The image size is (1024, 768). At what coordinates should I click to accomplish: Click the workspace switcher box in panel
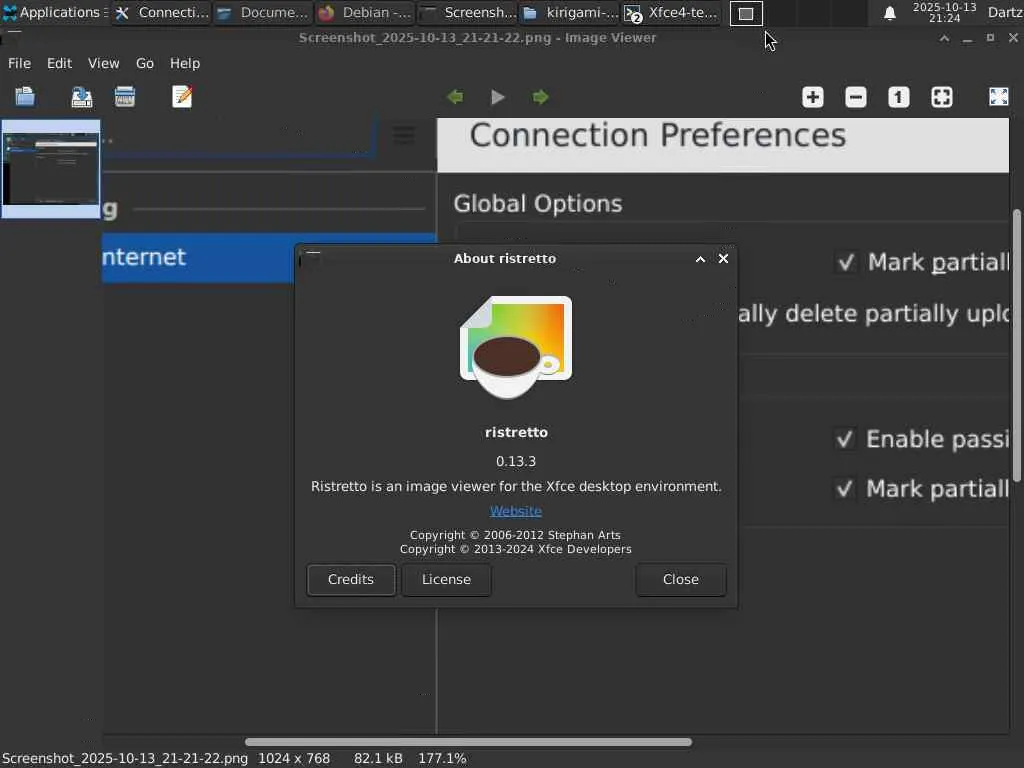point(746,13)
